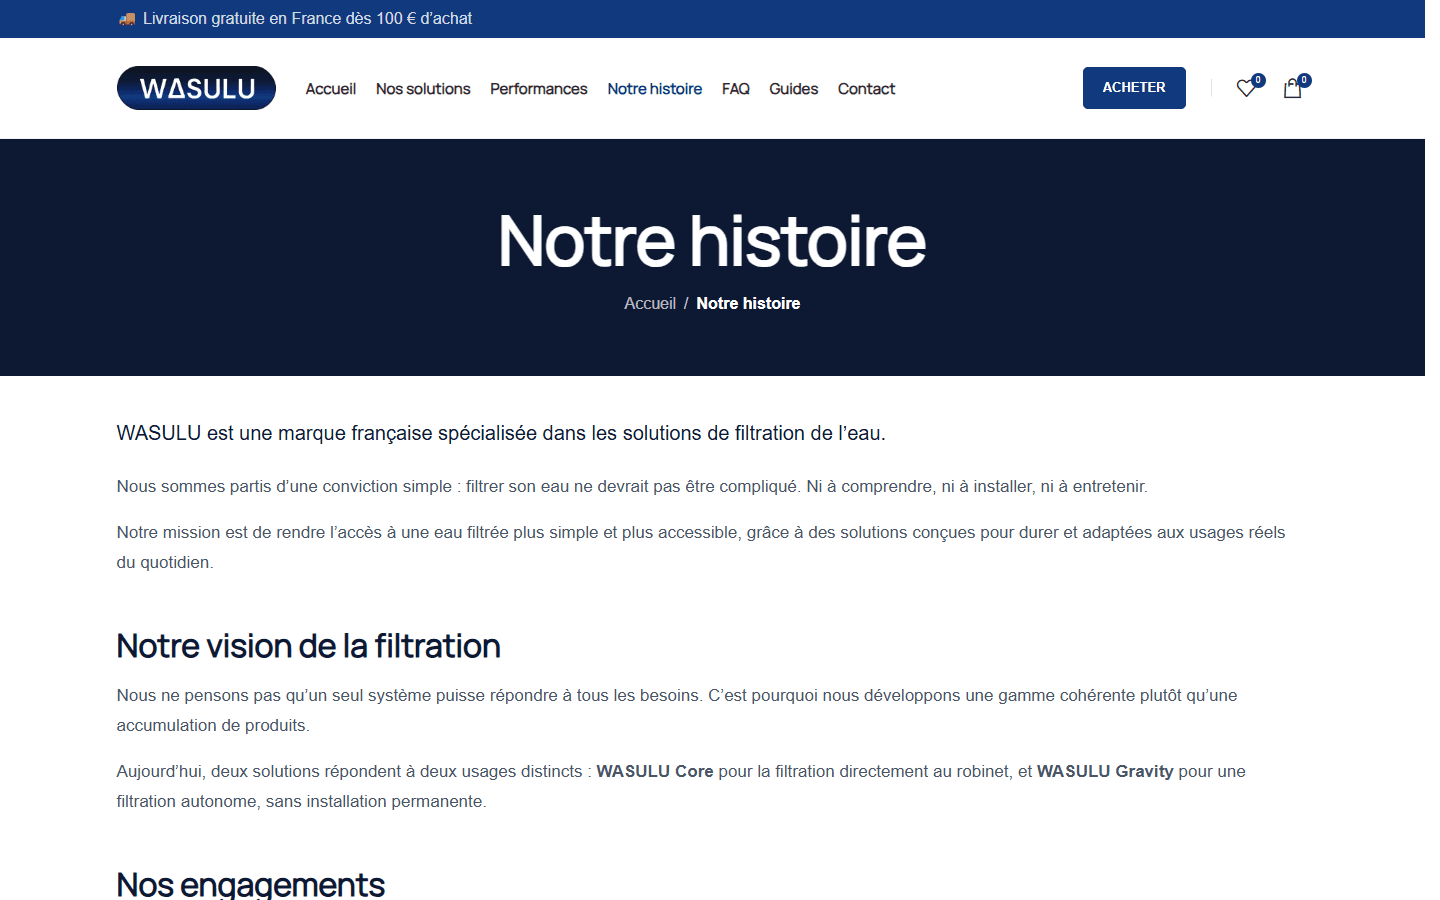Open the shopping bag cart icon

pos(1292,89)
